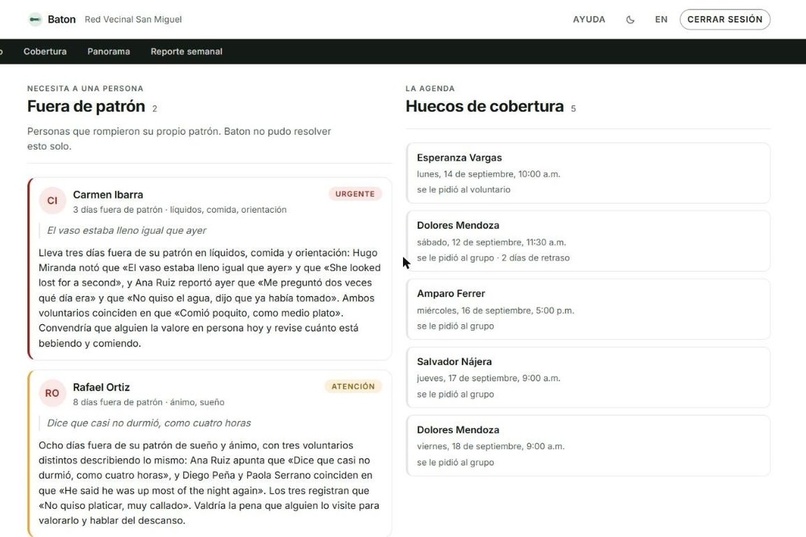Open the Salvador Nájera coverage gap card
Screen dimensions: 806x537
pos(588,378)
